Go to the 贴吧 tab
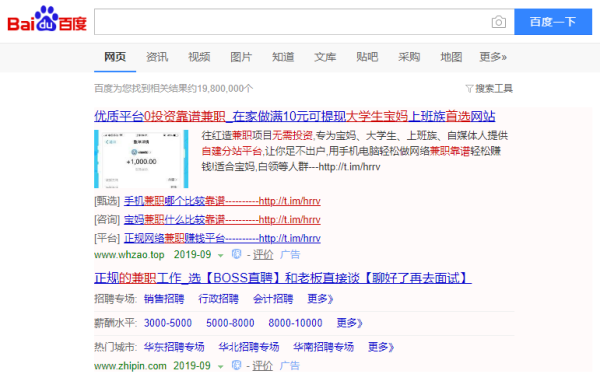Screen dimensions: 600x381 367,57
